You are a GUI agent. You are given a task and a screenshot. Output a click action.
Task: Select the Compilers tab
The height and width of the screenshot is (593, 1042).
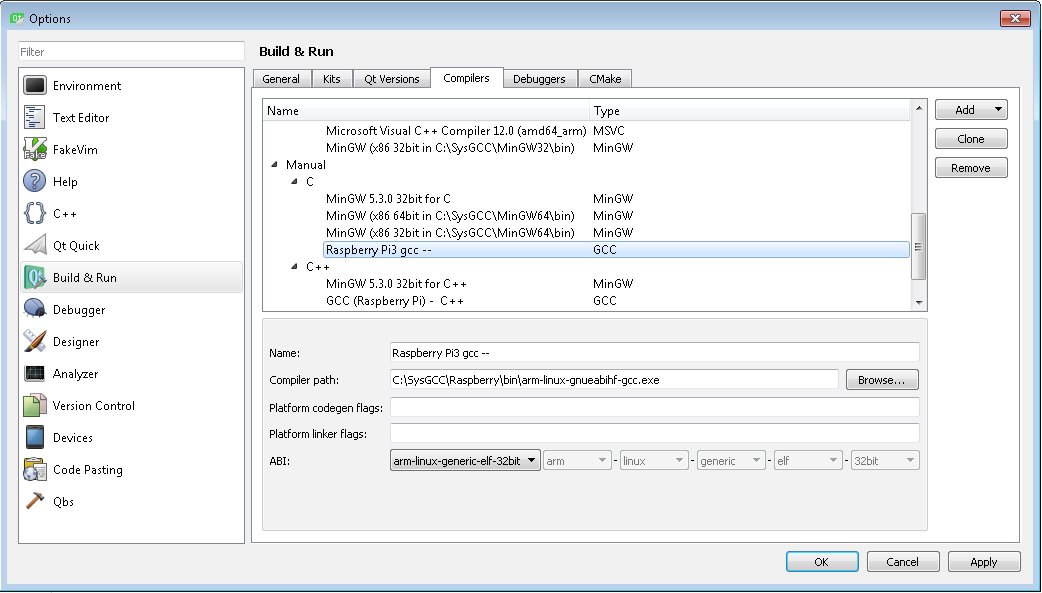pyautogui.click(x=467, y=78)
